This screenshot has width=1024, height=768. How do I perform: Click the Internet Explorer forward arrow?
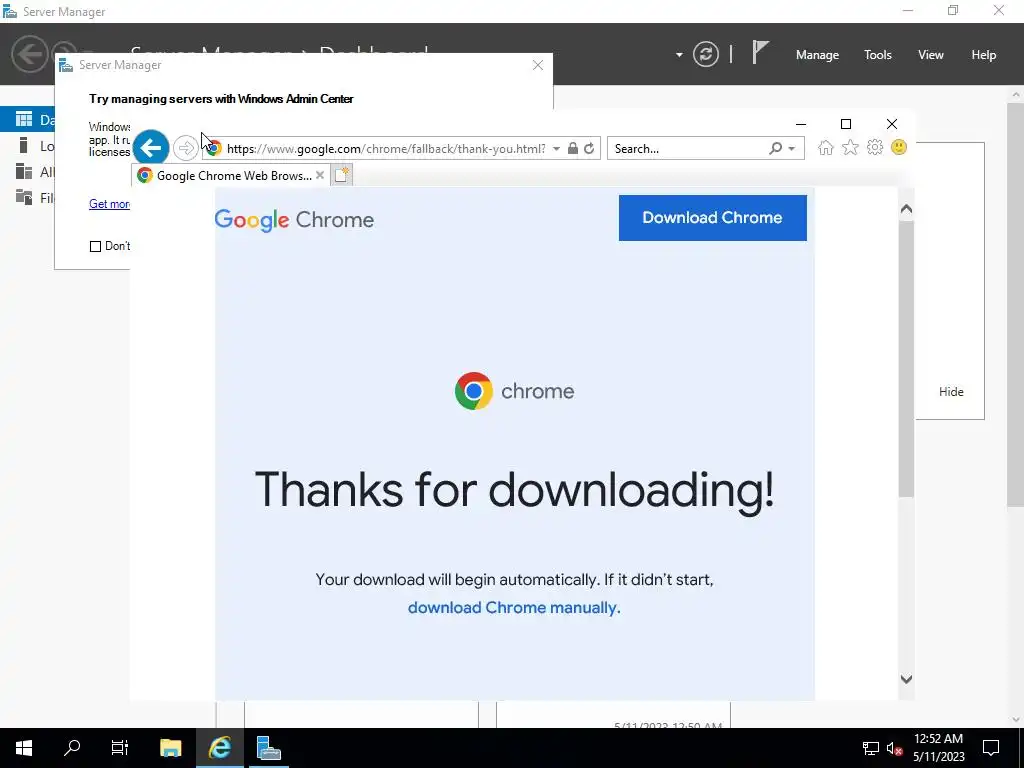(x=185, y=148)
